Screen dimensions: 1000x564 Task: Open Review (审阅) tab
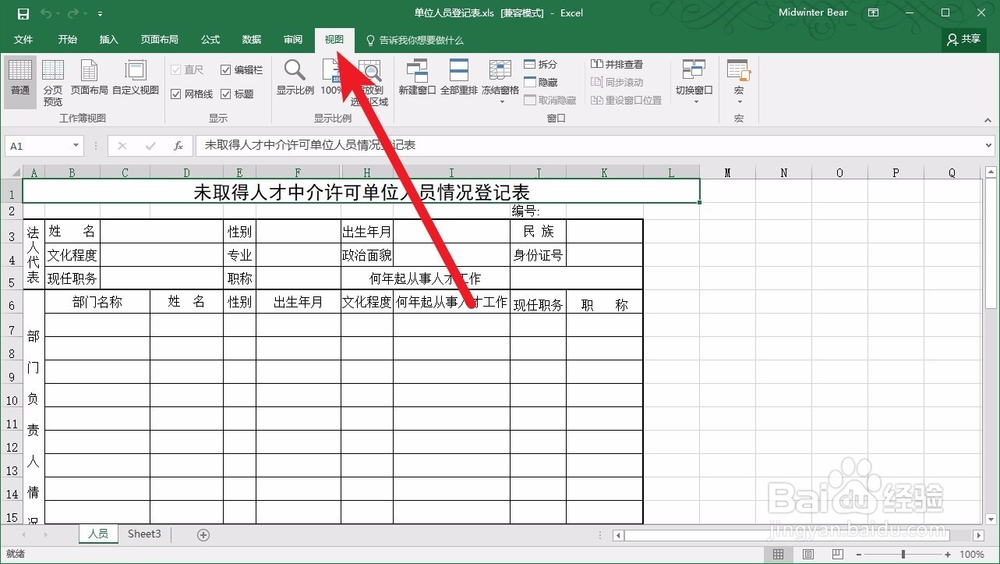coord(293,40)
